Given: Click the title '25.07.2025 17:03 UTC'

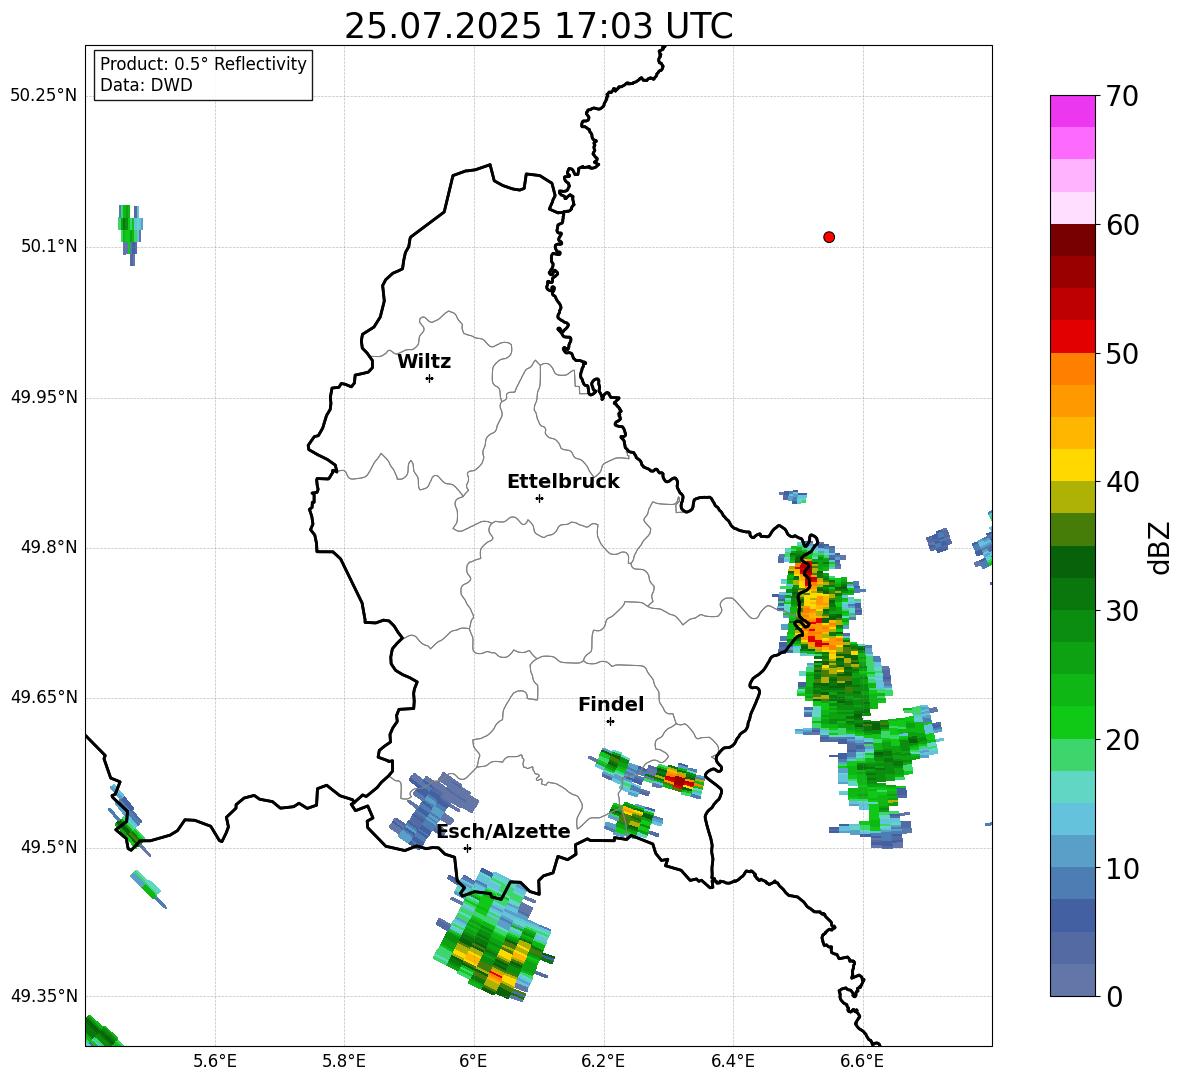Looking at the screenshot, I should click(x=538, y=26).
